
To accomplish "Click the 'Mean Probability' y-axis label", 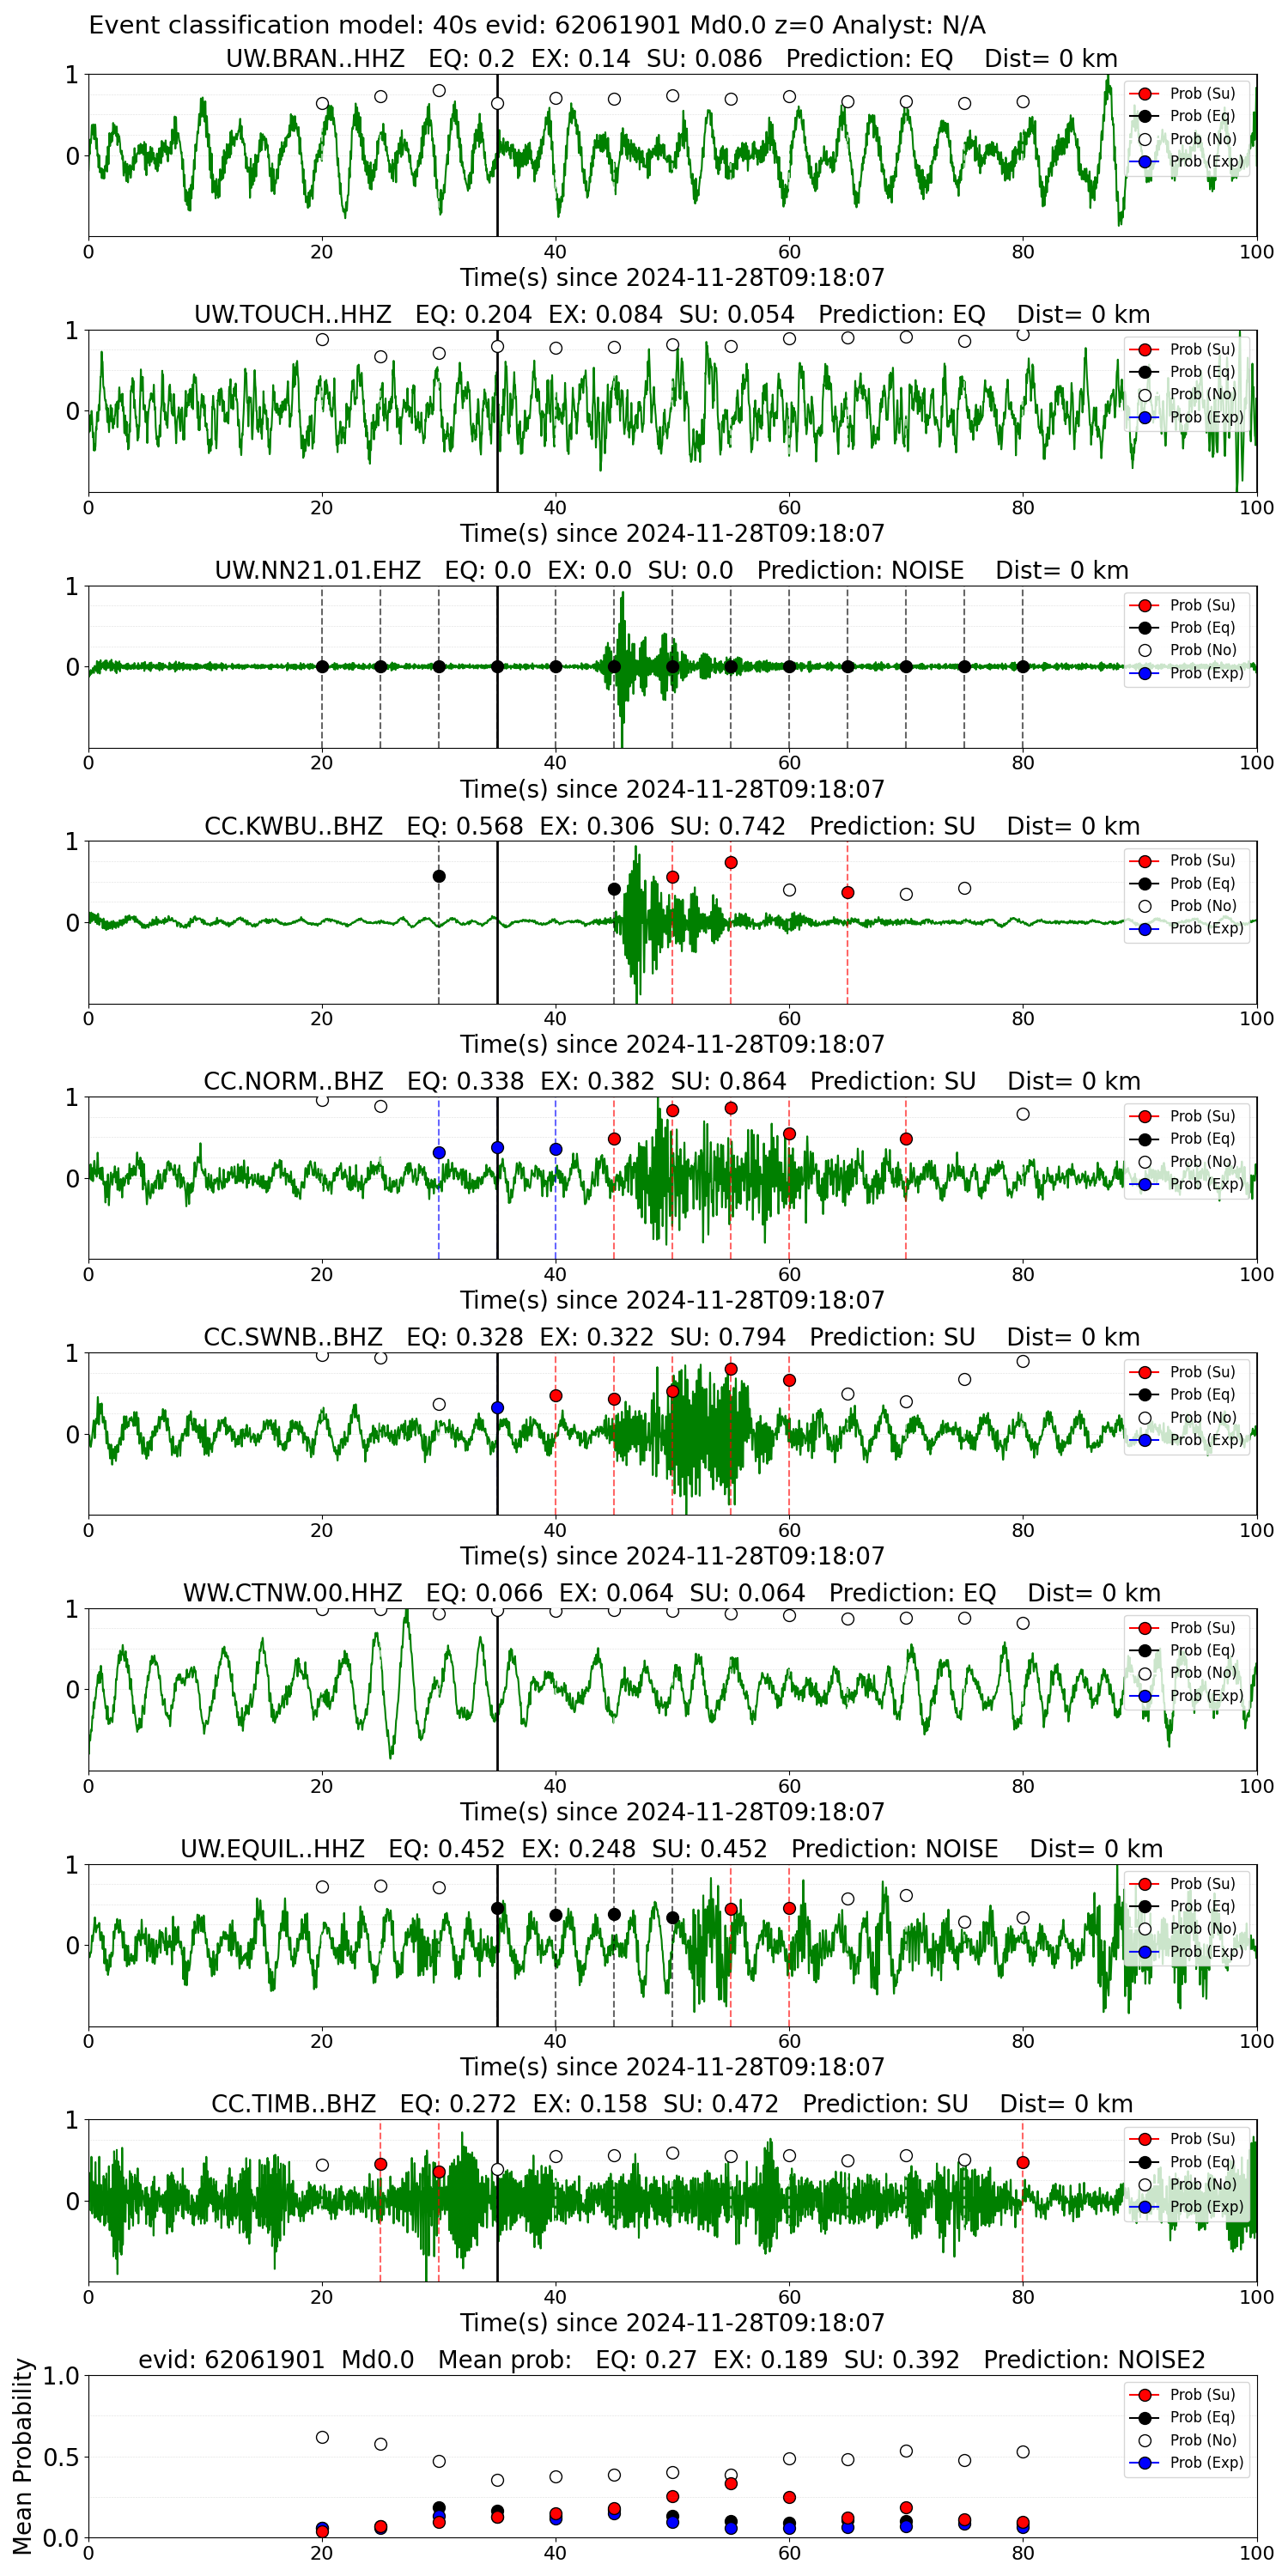I will click(23, 2456).
